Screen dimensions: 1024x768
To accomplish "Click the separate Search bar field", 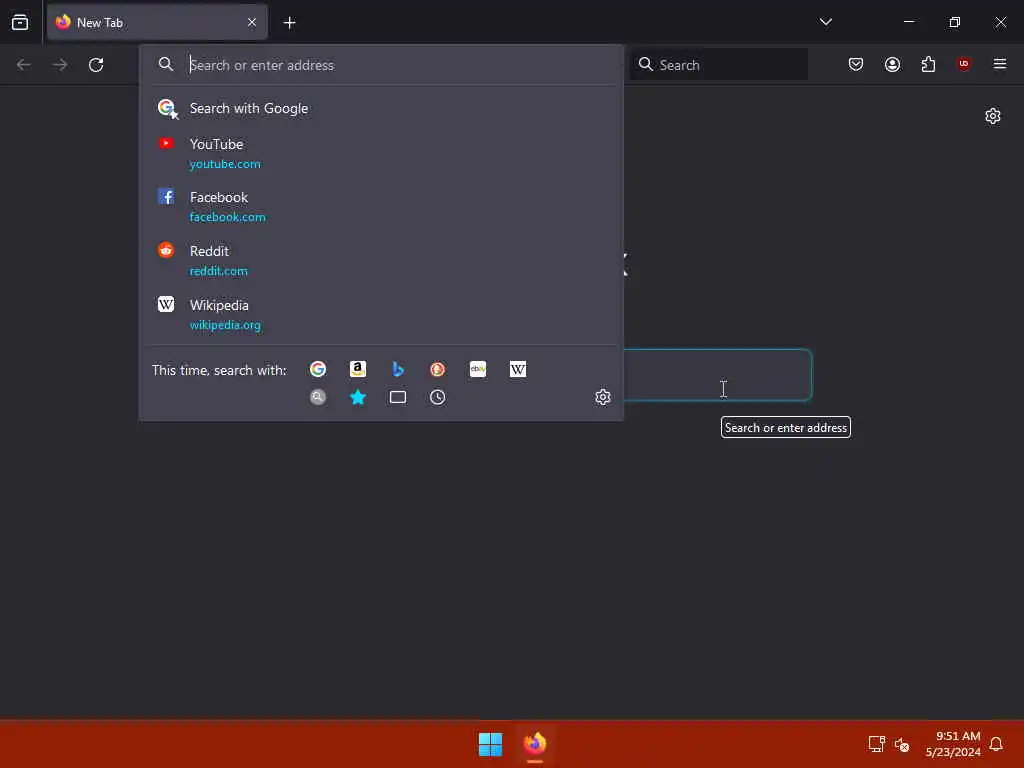I will point(719,65).
